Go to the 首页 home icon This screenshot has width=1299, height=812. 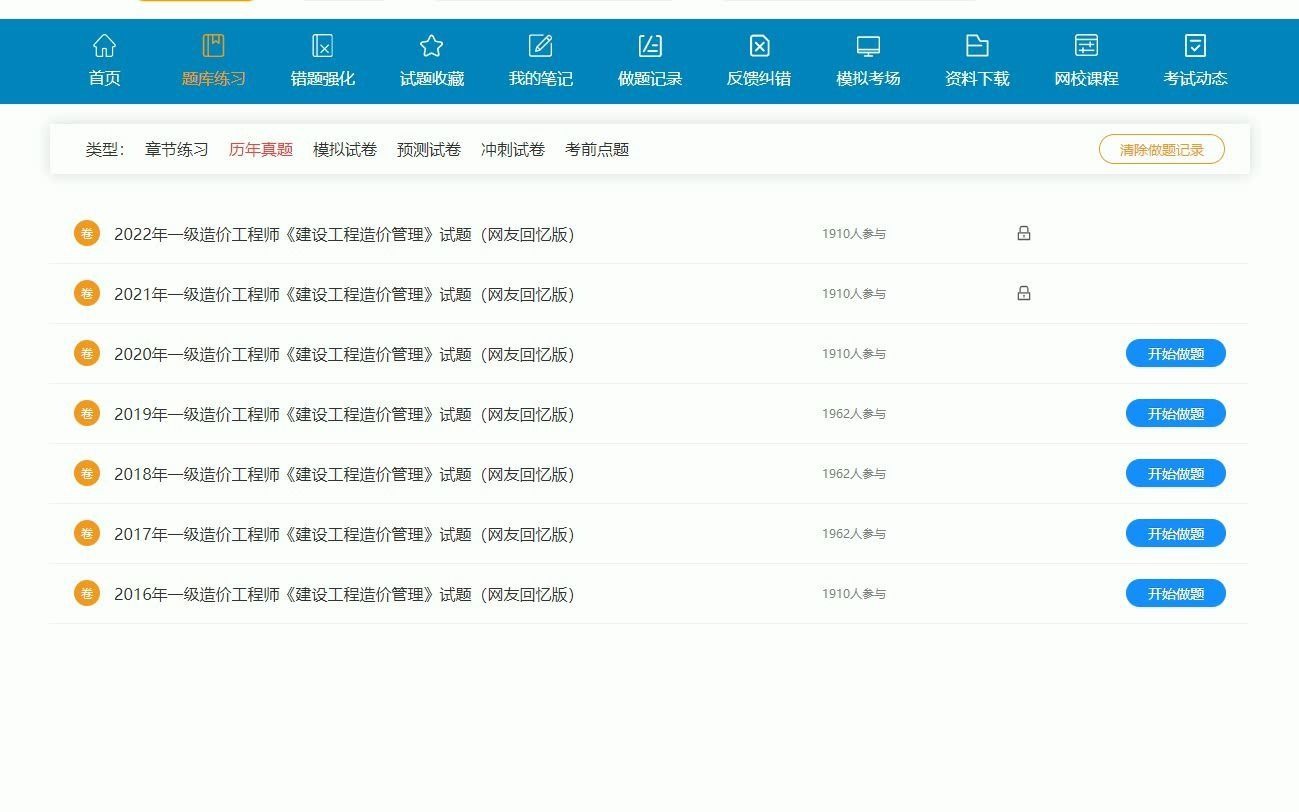104,45
